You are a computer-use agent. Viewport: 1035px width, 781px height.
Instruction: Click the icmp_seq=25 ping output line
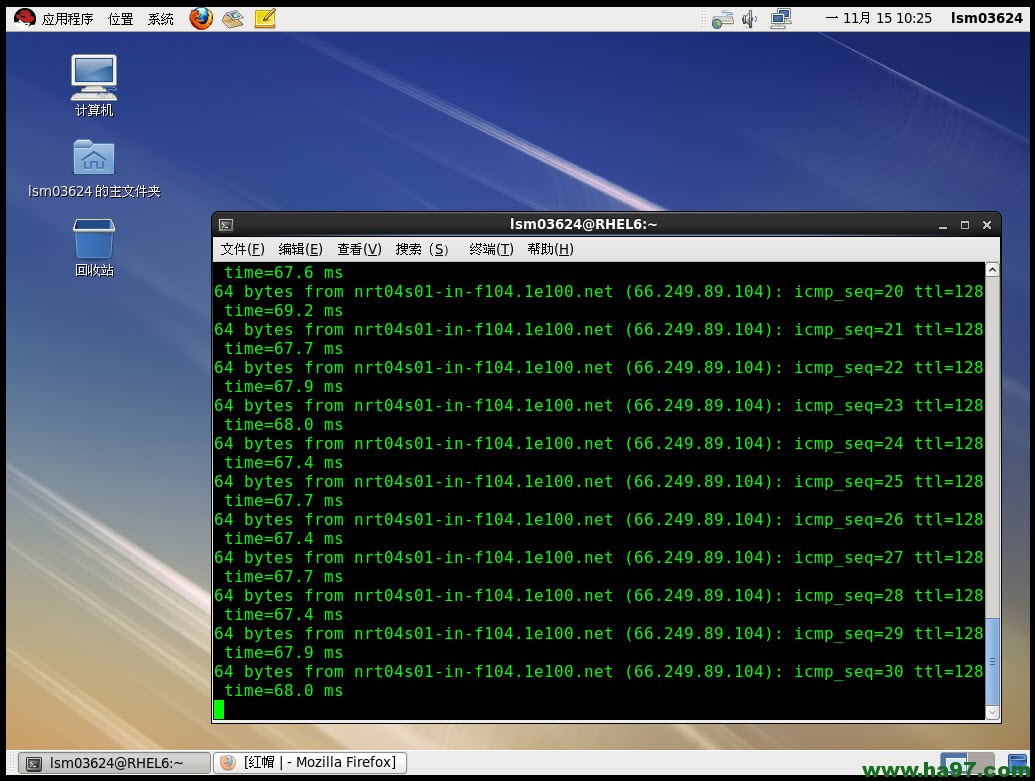pyautogui.click(x=598, y=482)
